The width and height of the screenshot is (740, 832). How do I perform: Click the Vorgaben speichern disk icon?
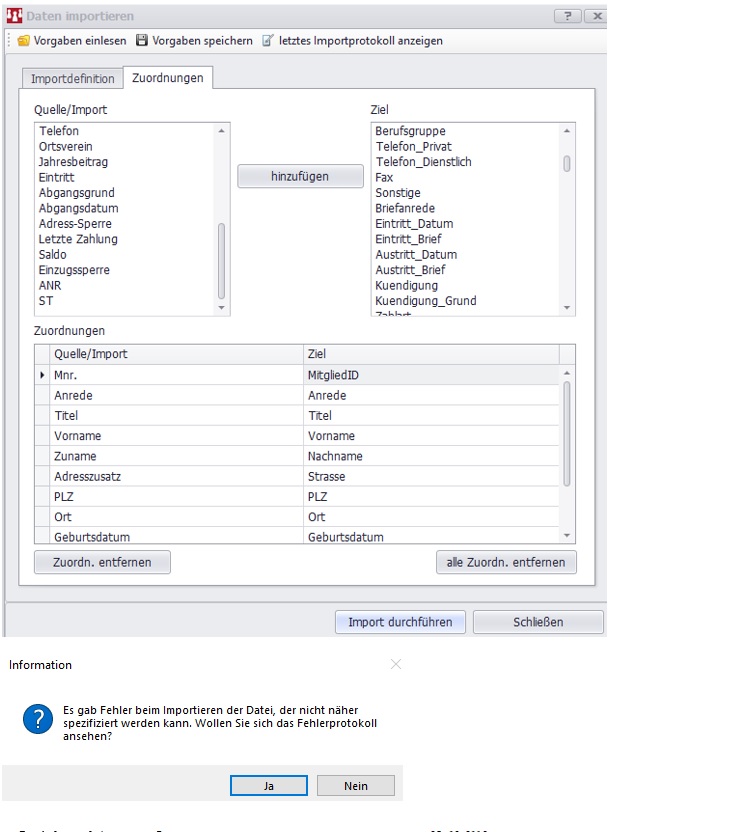142,41
